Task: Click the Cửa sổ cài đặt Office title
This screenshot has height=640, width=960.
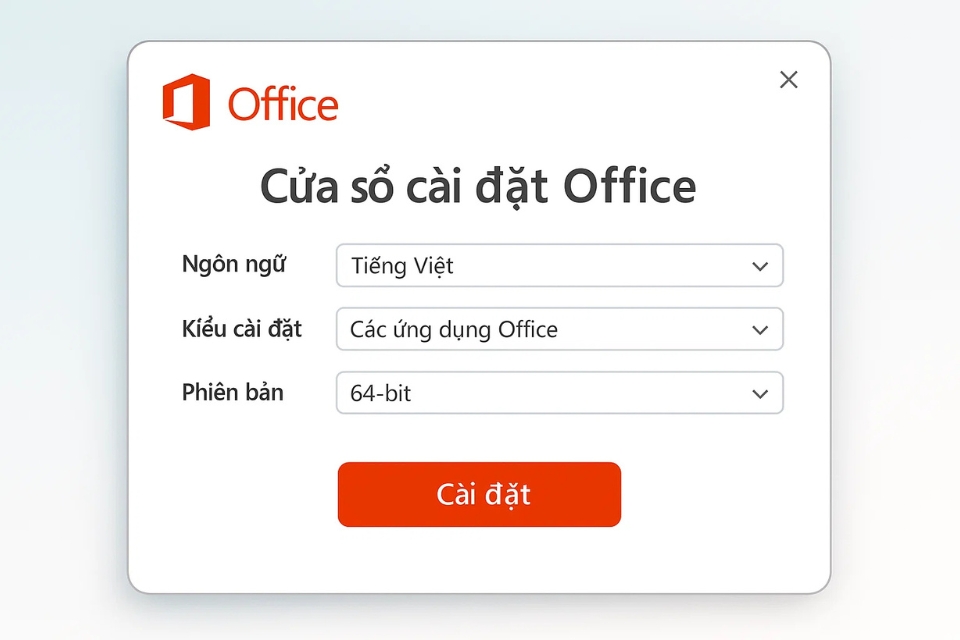Action: [479, 186]
